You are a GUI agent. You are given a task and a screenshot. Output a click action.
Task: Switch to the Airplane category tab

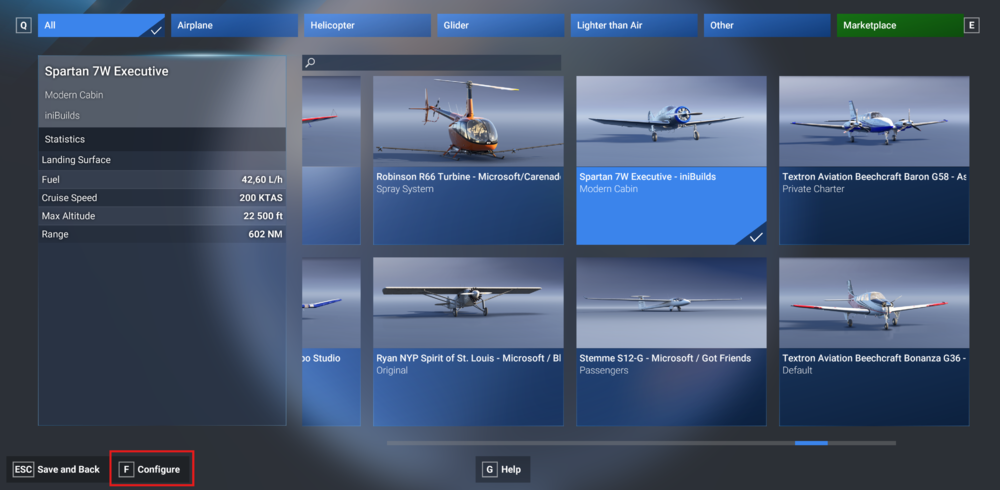(233, 25)
